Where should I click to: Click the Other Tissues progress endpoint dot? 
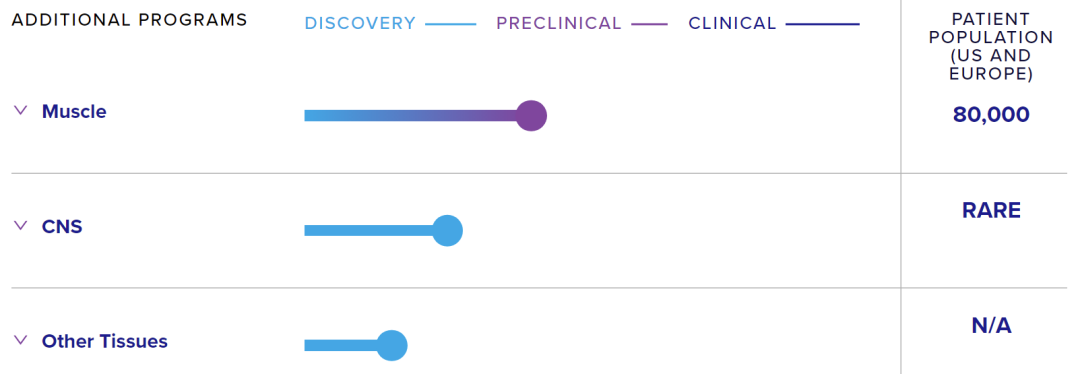click(x=392, y=345)
